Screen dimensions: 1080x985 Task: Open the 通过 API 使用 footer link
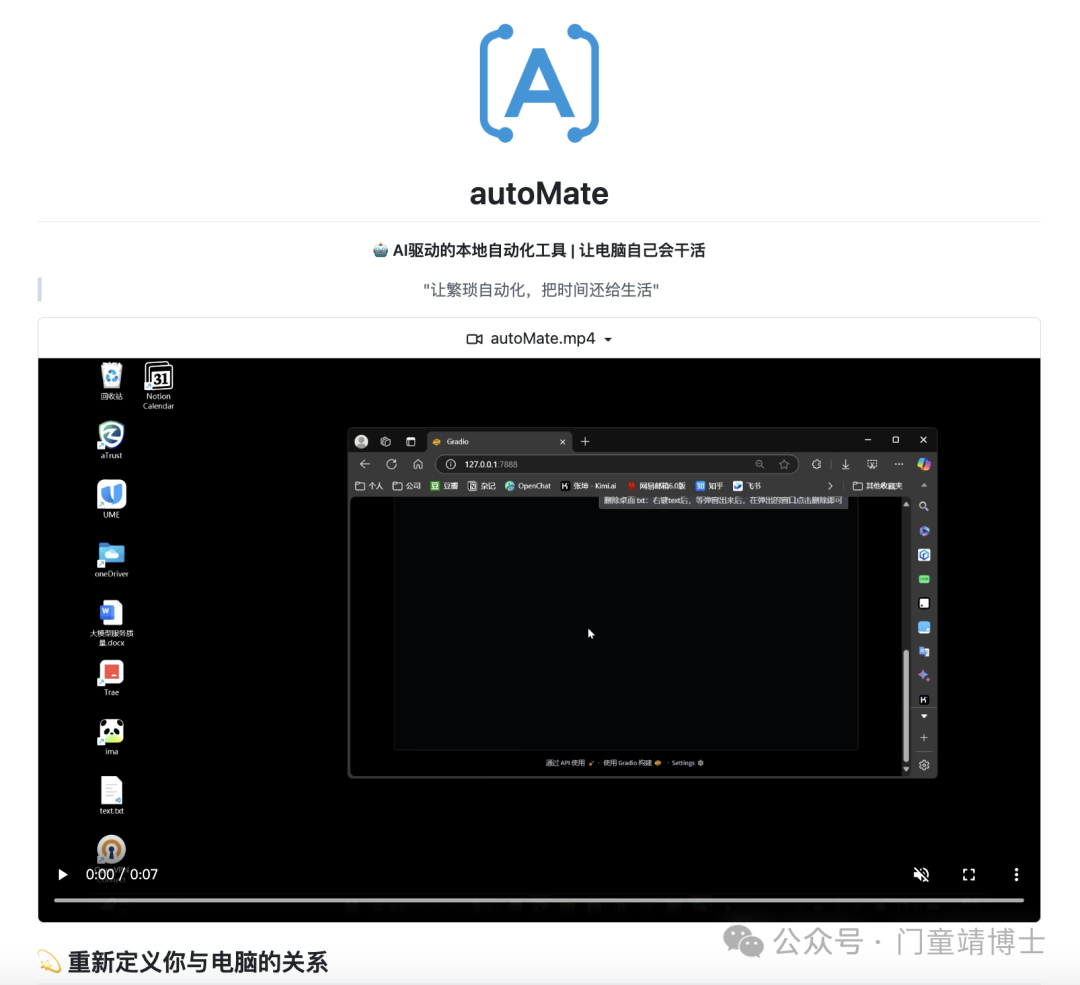click(x=570, y=763)
